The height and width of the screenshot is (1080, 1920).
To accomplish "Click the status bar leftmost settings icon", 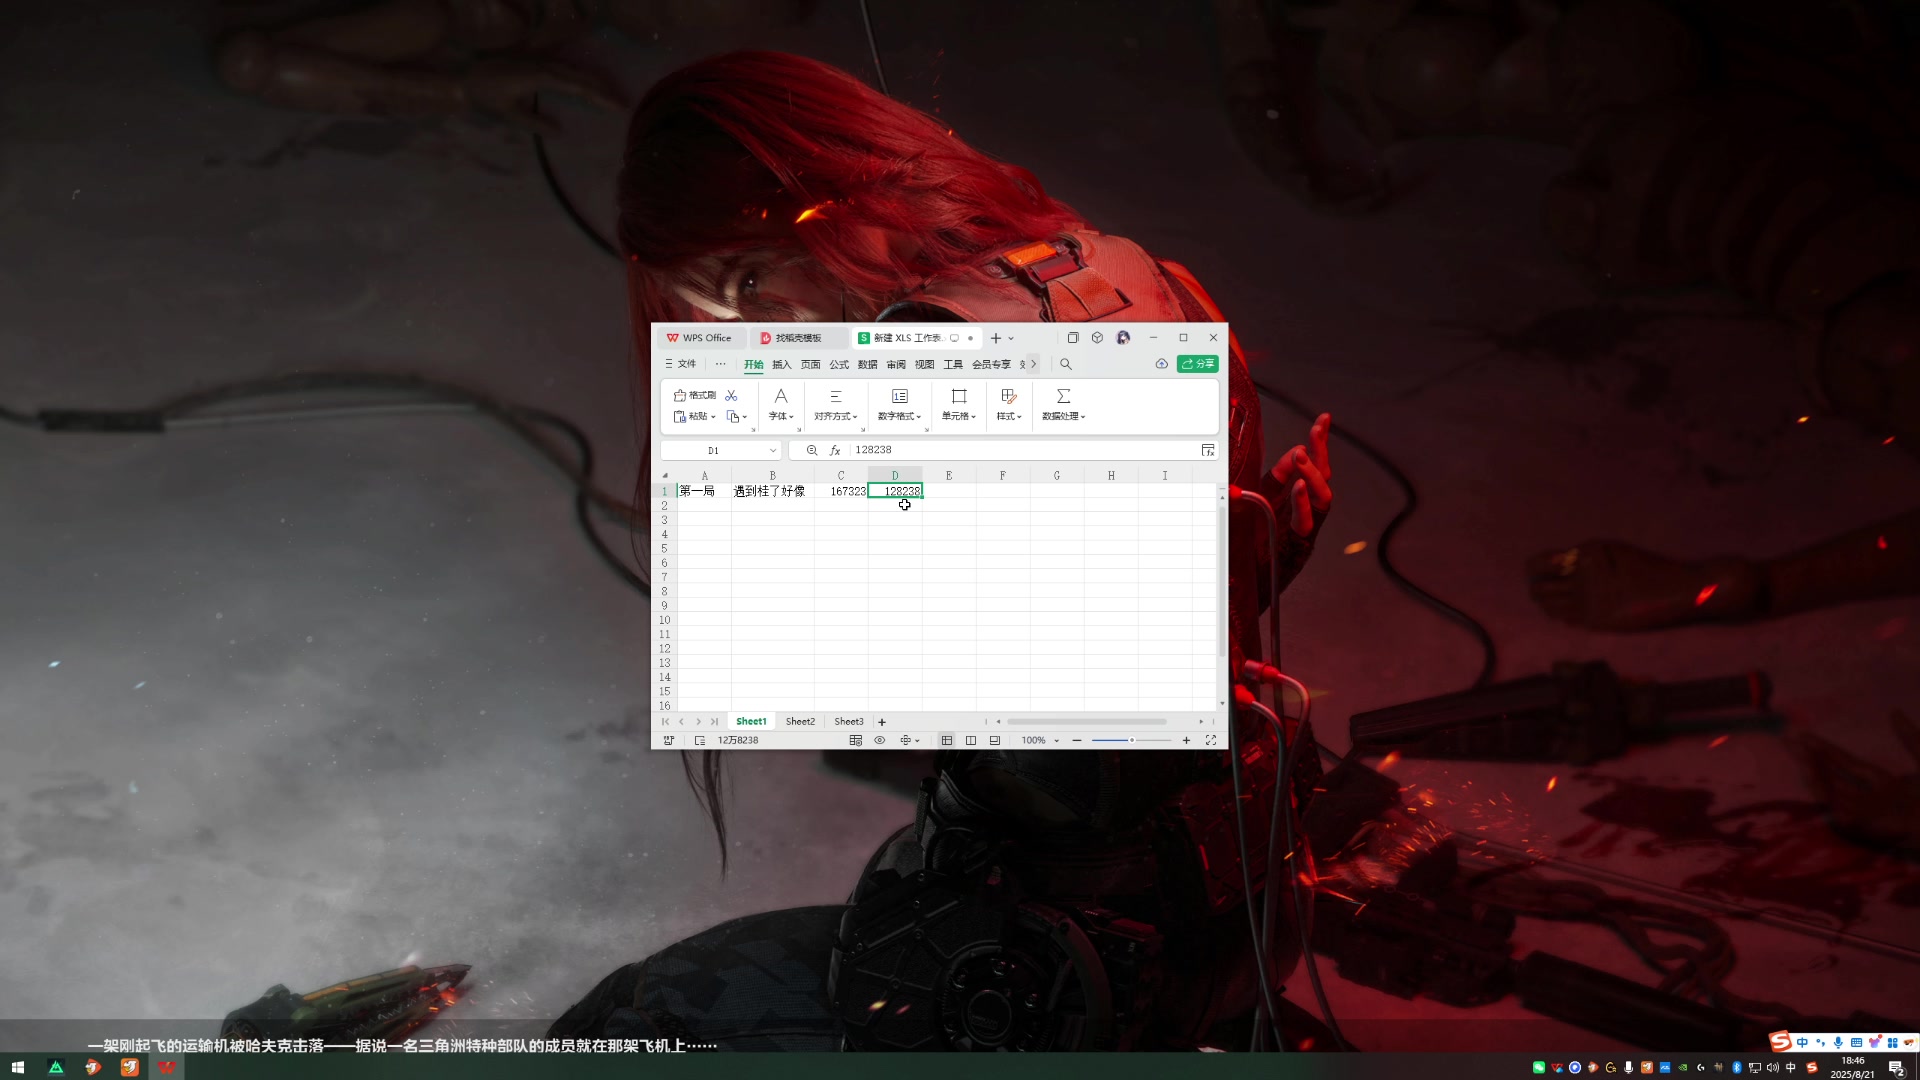I will pyautogui.click(x=669, y=740).
